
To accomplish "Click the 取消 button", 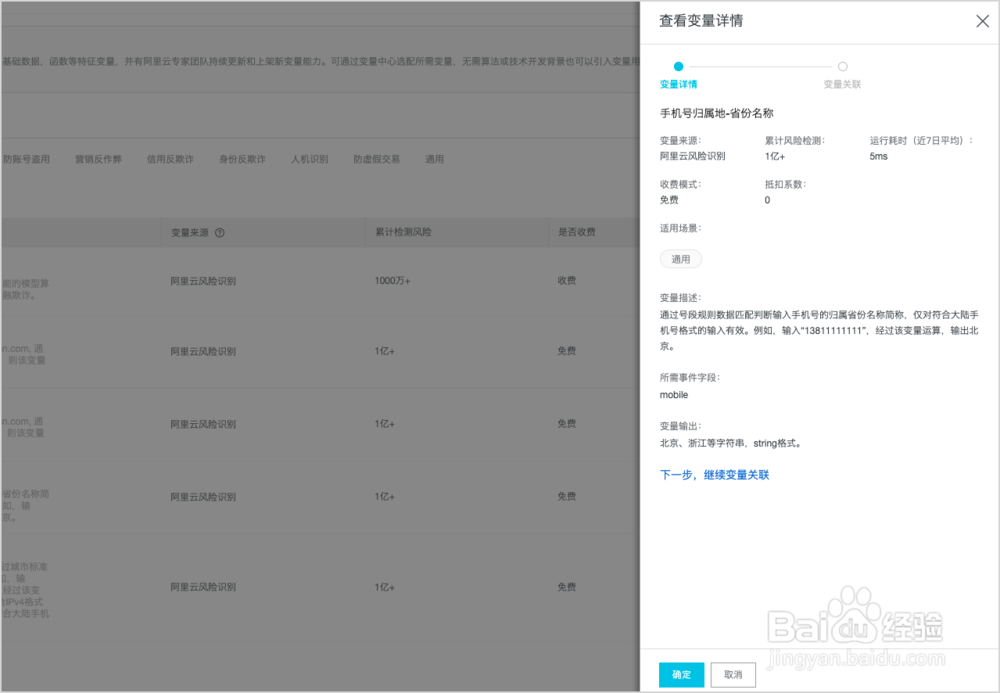I will [x=733, y=675].
